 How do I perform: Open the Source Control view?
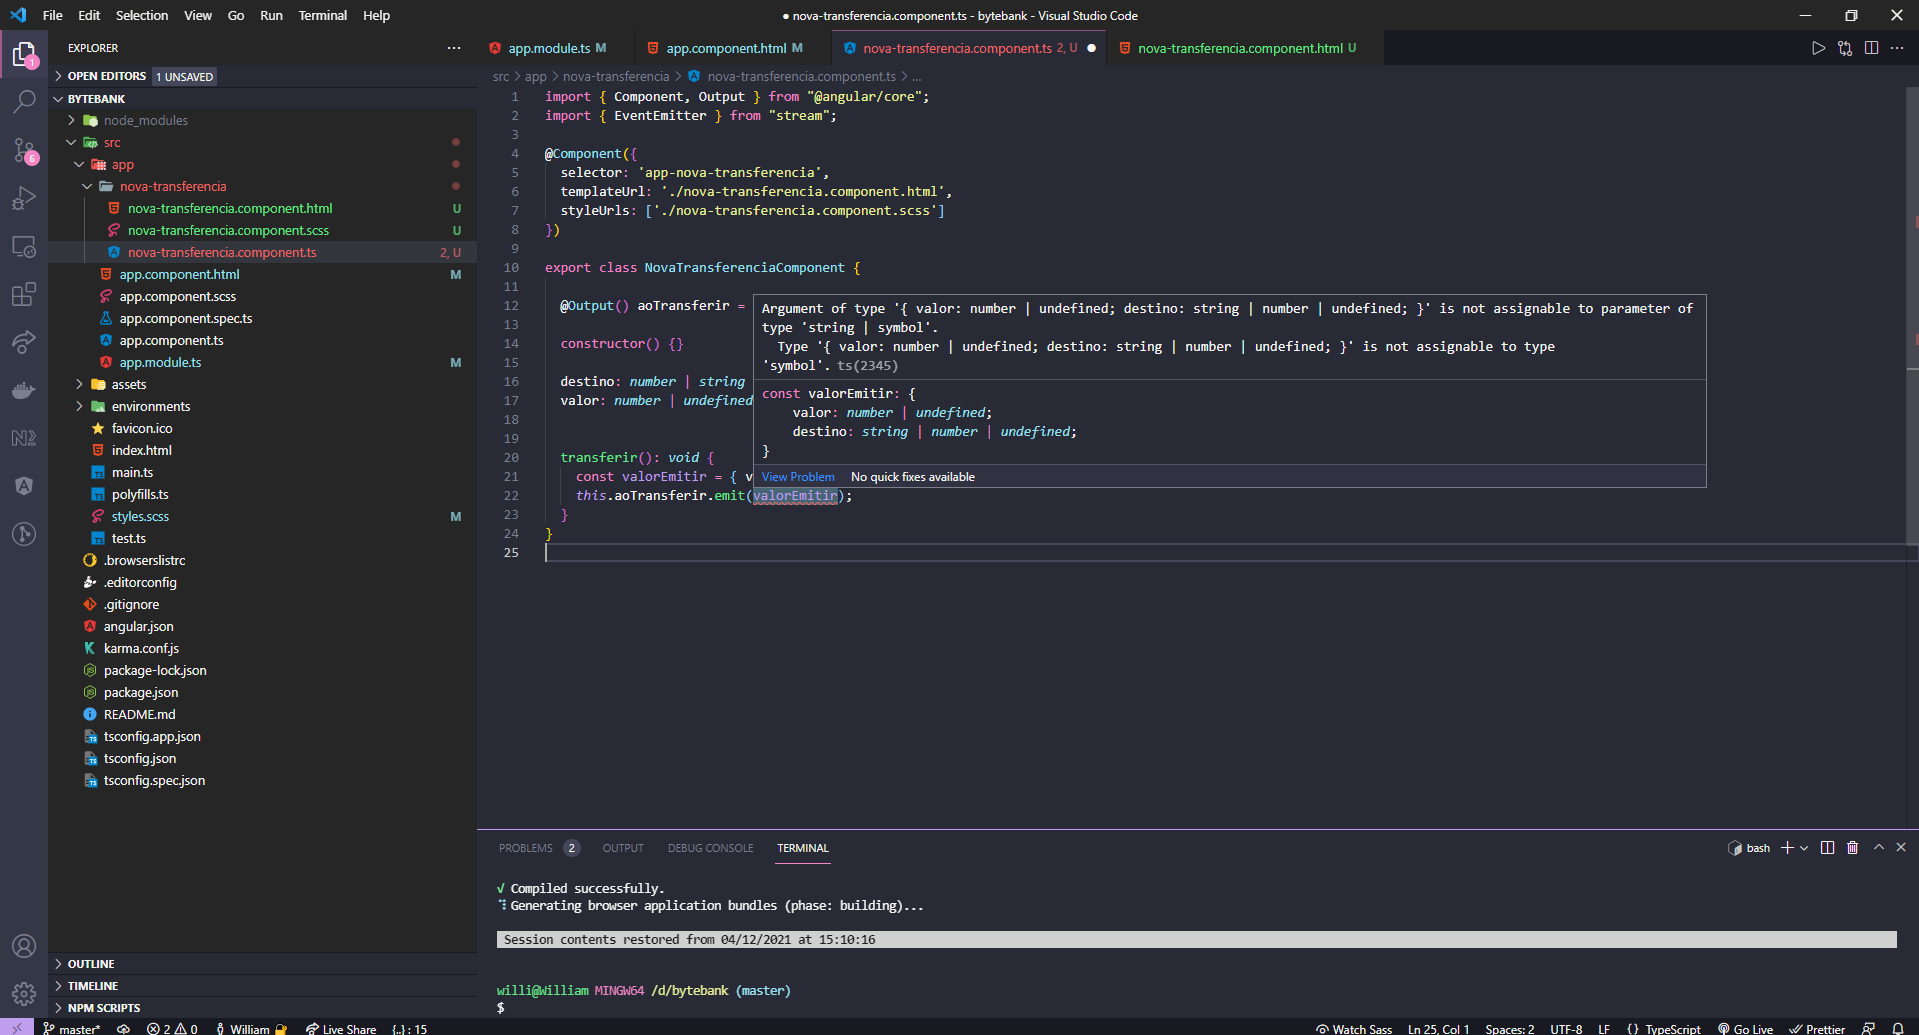24,150
